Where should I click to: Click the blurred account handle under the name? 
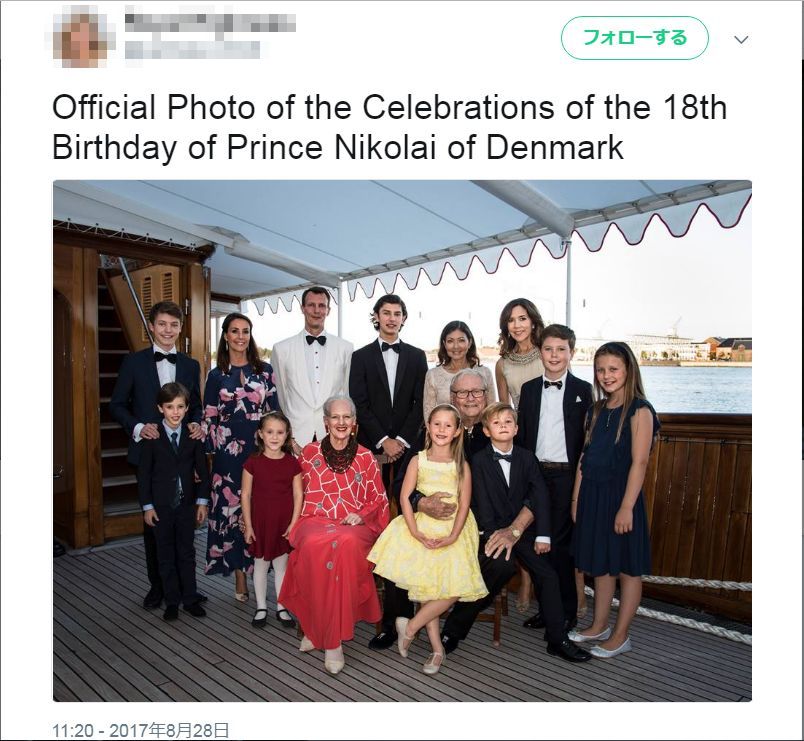point(192,49)
